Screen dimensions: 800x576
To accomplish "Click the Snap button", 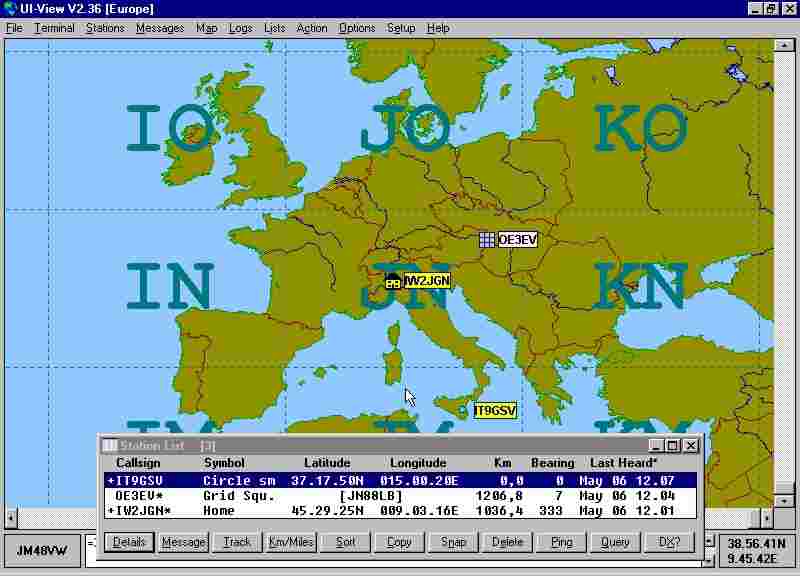I will pyautogui.click(x=454, y=542).
